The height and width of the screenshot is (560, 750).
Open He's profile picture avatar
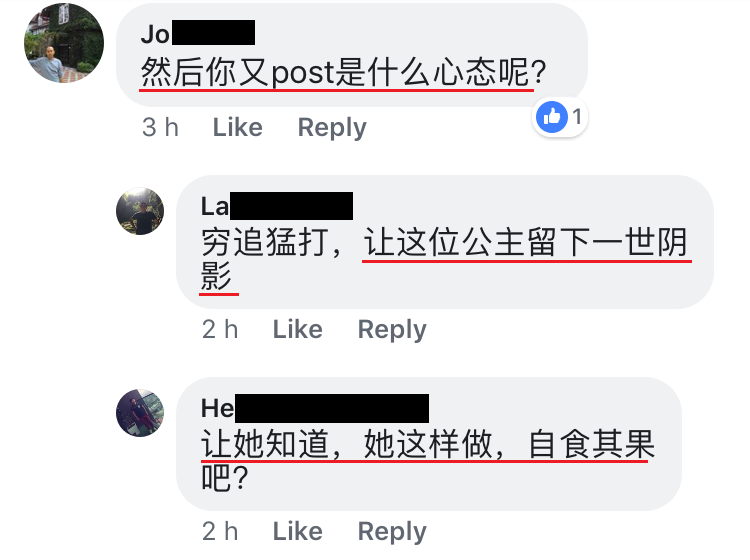pos(140,413)
